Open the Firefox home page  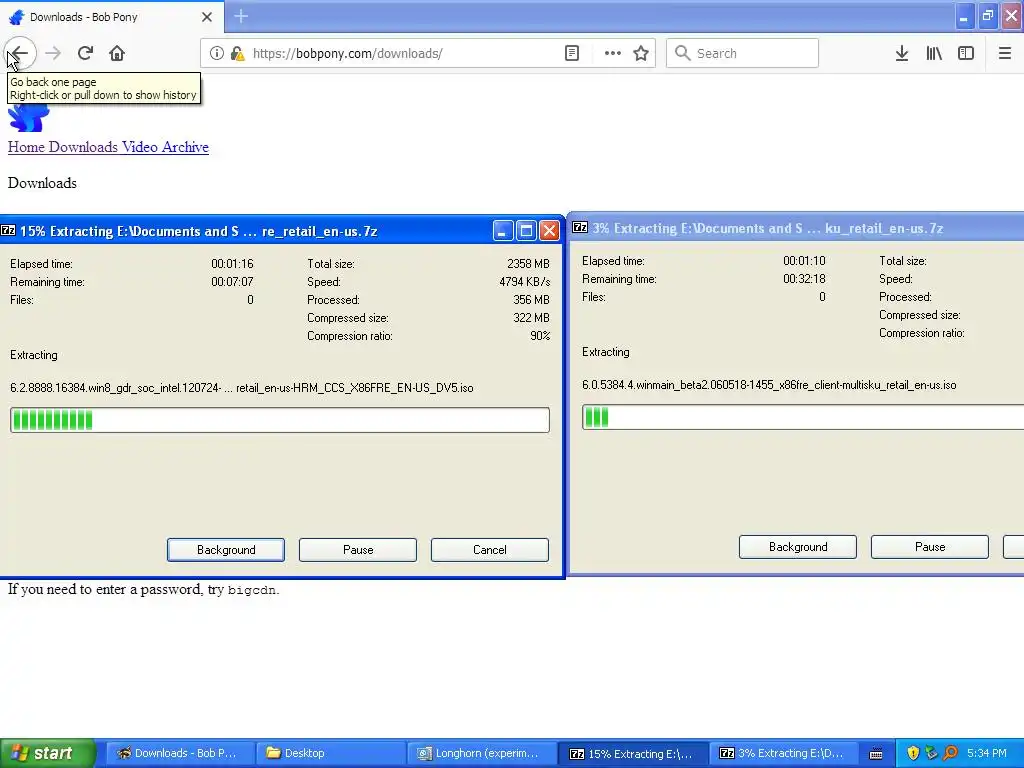(117, 54)
